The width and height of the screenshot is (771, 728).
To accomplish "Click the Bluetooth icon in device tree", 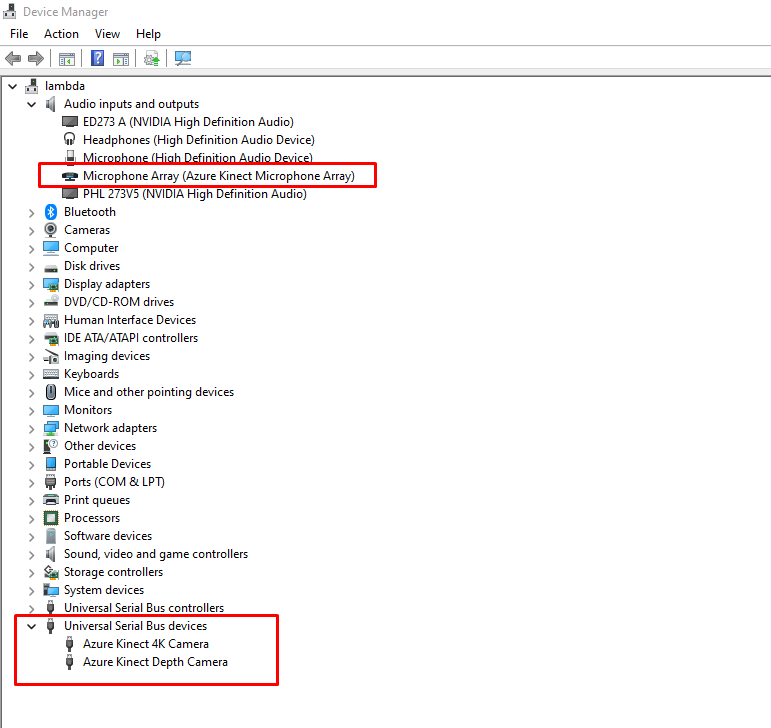I will 51,212.
